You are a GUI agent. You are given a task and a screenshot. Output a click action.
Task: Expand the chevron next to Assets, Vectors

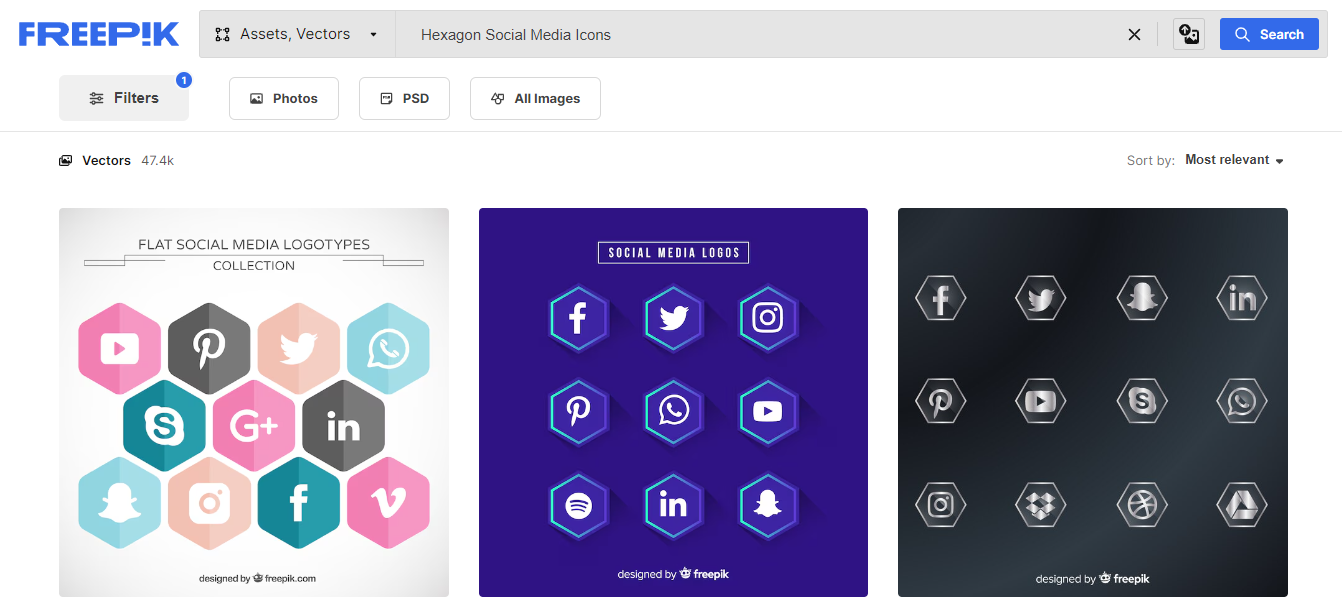(x=373, y=33)
